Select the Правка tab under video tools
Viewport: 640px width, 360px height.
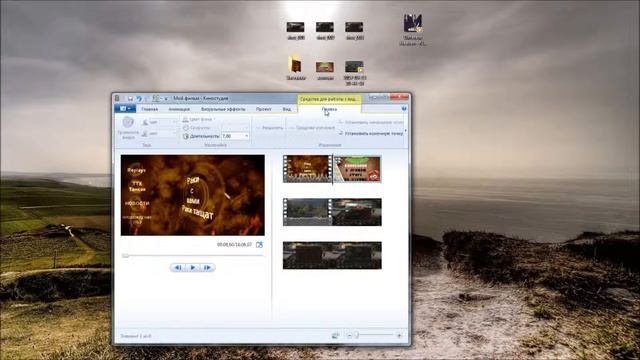(329, 109)
